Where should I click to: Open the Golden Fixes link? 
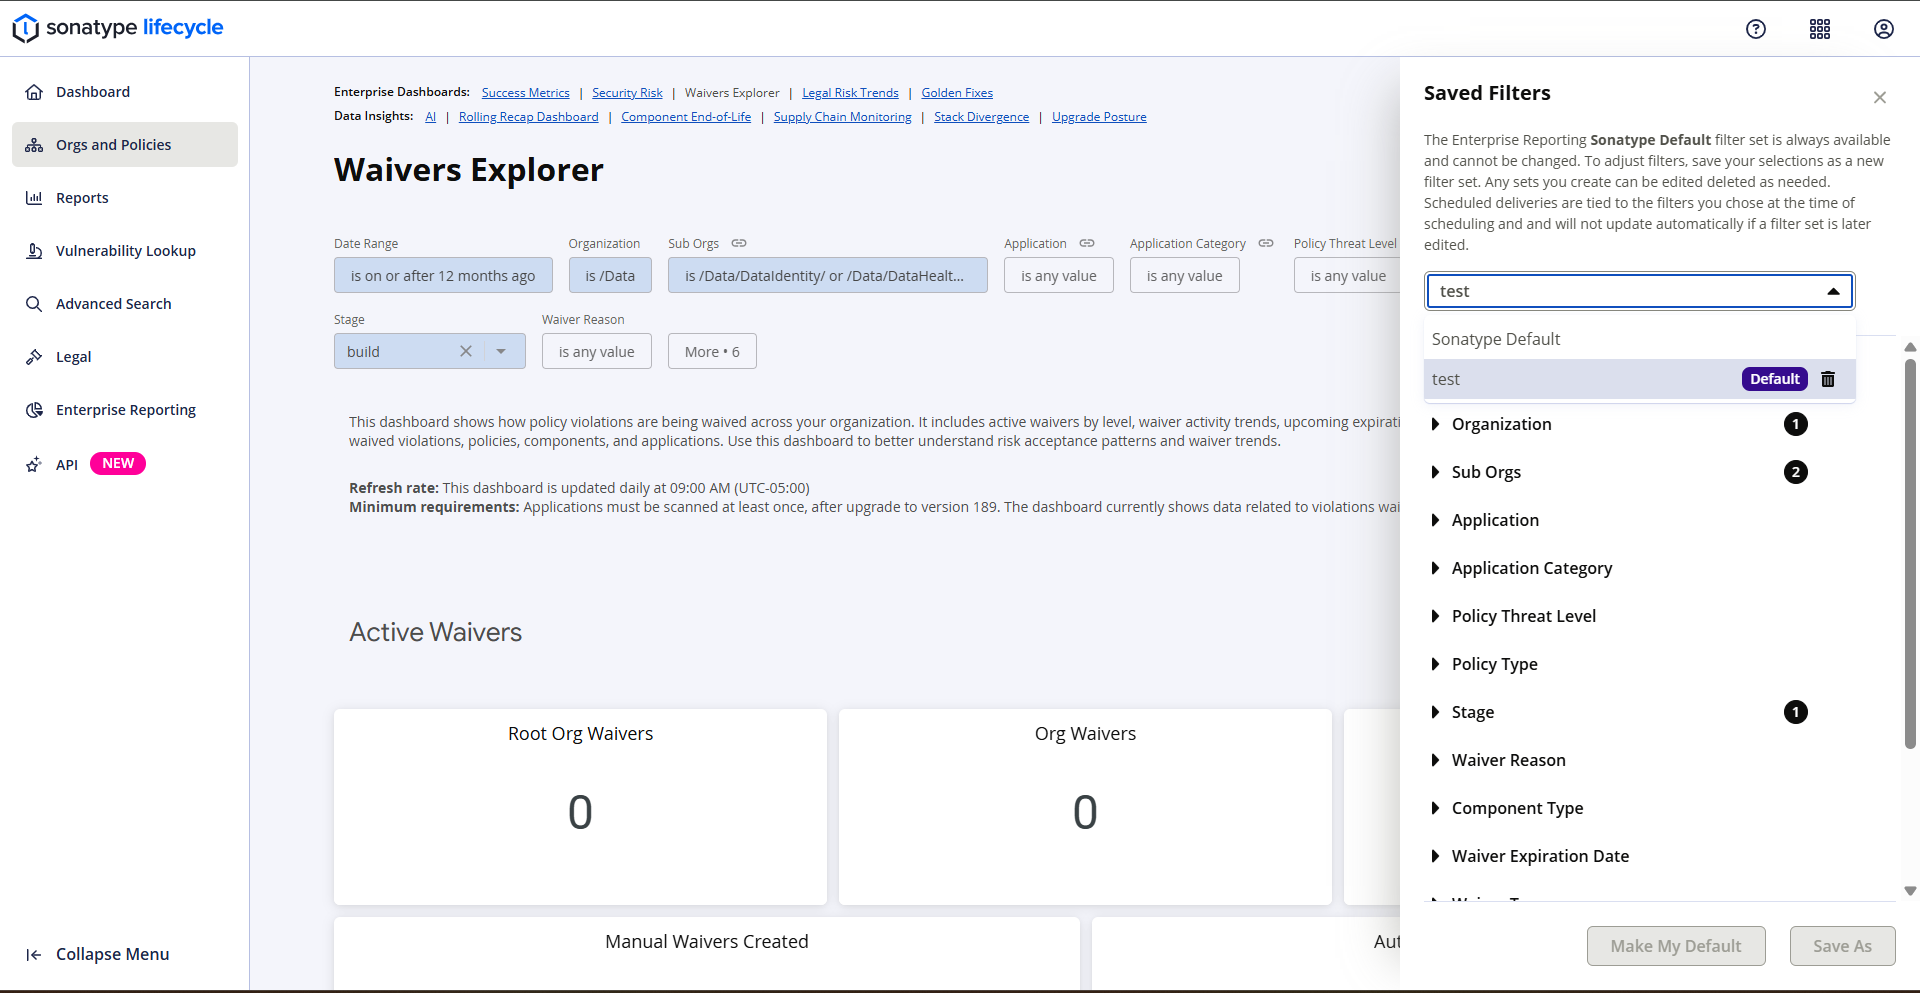tap(957, 93)
